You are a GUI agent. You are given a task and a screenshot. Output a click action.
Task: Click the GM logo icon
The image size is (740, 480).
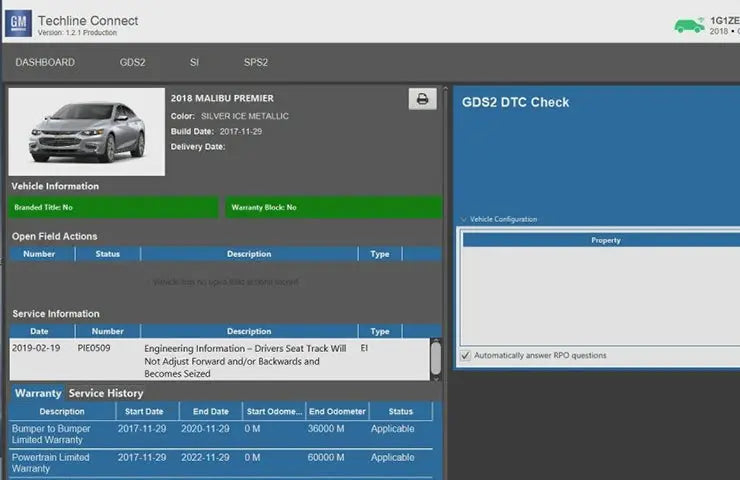point(18,22)
